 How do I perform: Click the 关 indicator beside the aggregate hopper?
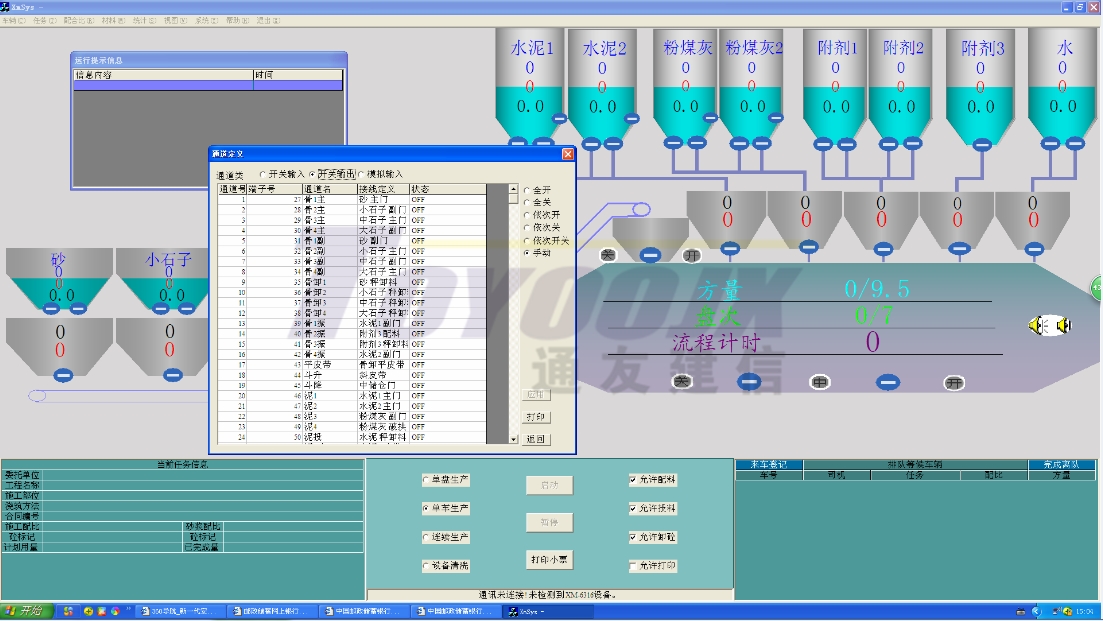tap(608, 255)
